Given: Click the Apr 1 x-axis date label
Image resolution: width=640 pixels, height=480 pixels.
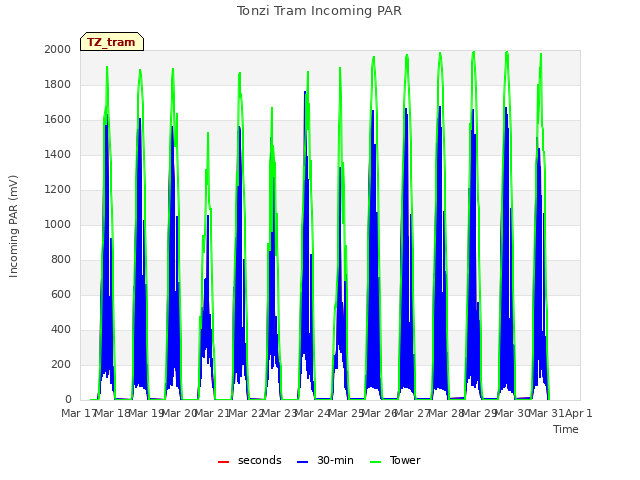Looking at the screenshot, I should [x=579, y=413].
